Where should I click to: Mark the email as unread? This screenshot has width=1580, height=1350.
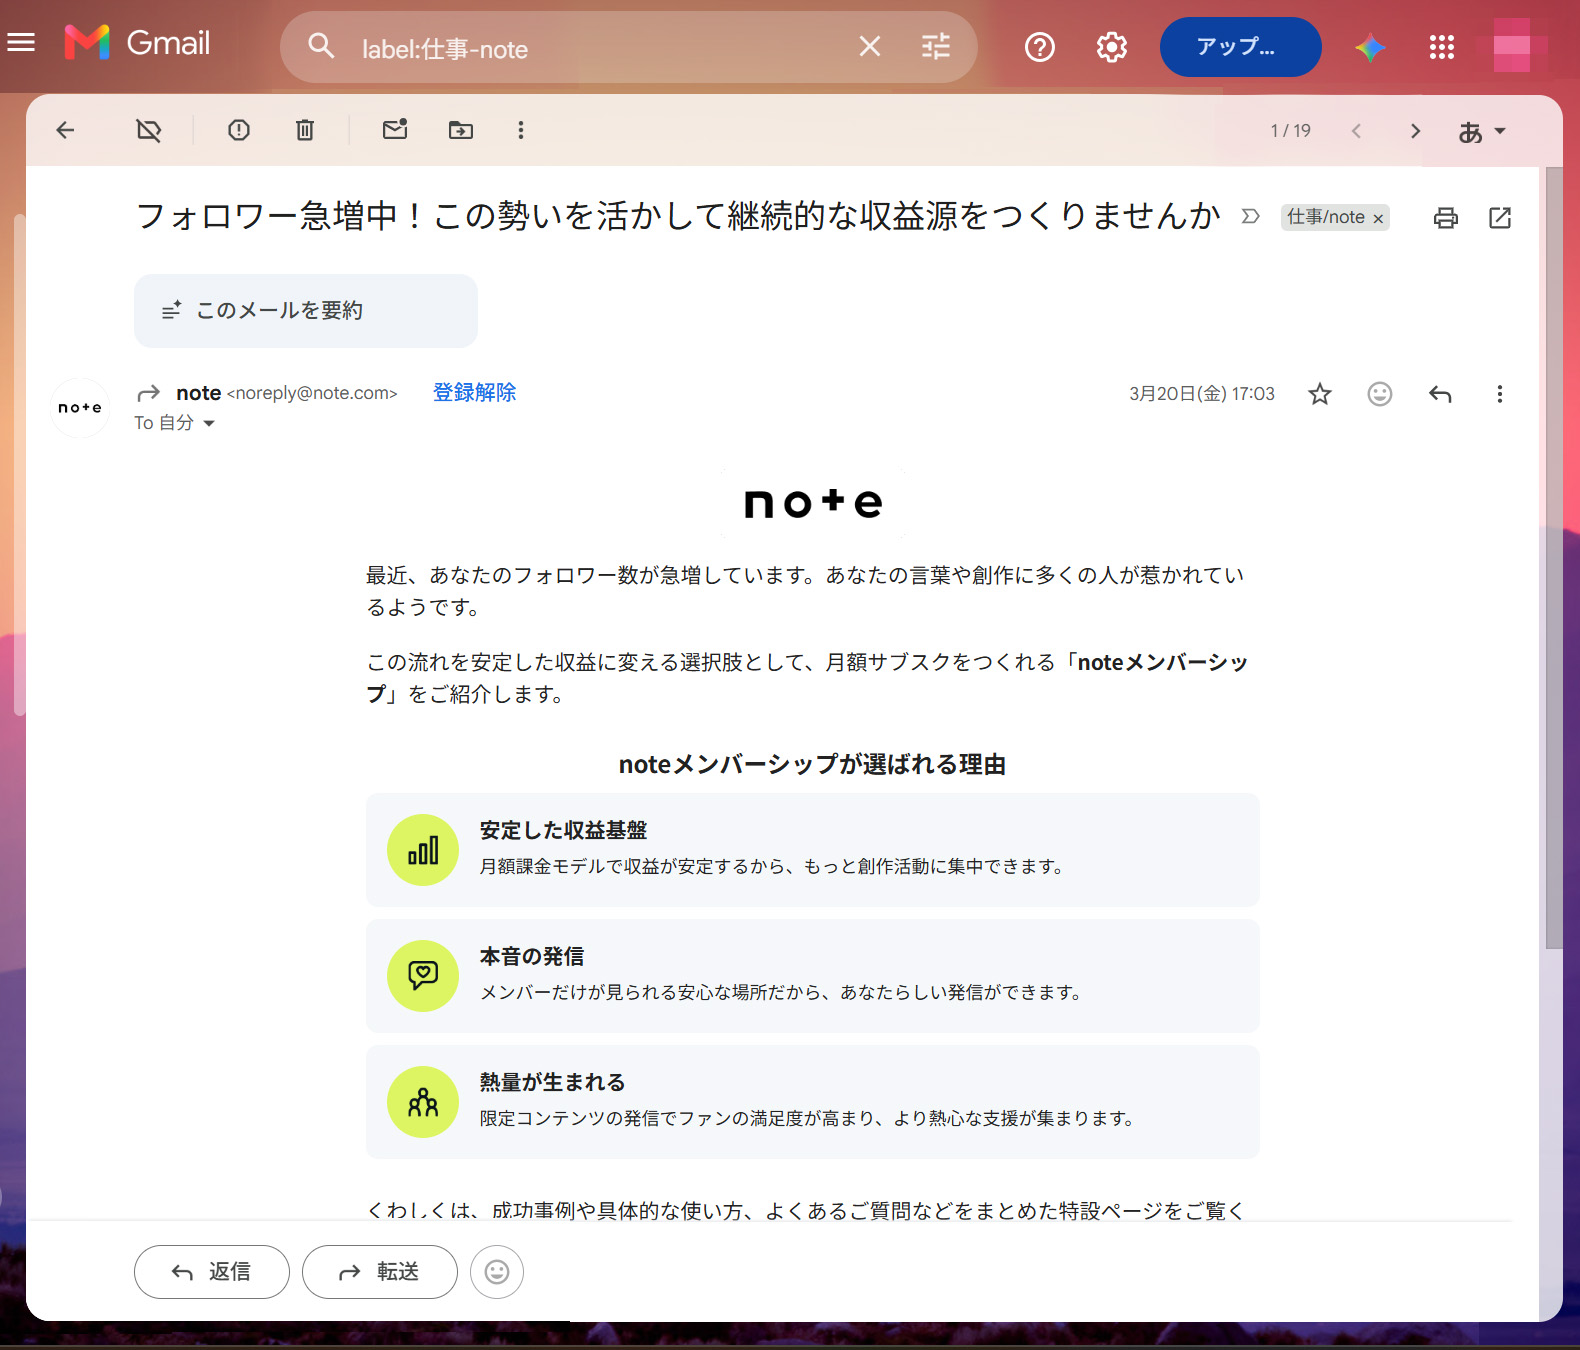[x=395, y=129]
